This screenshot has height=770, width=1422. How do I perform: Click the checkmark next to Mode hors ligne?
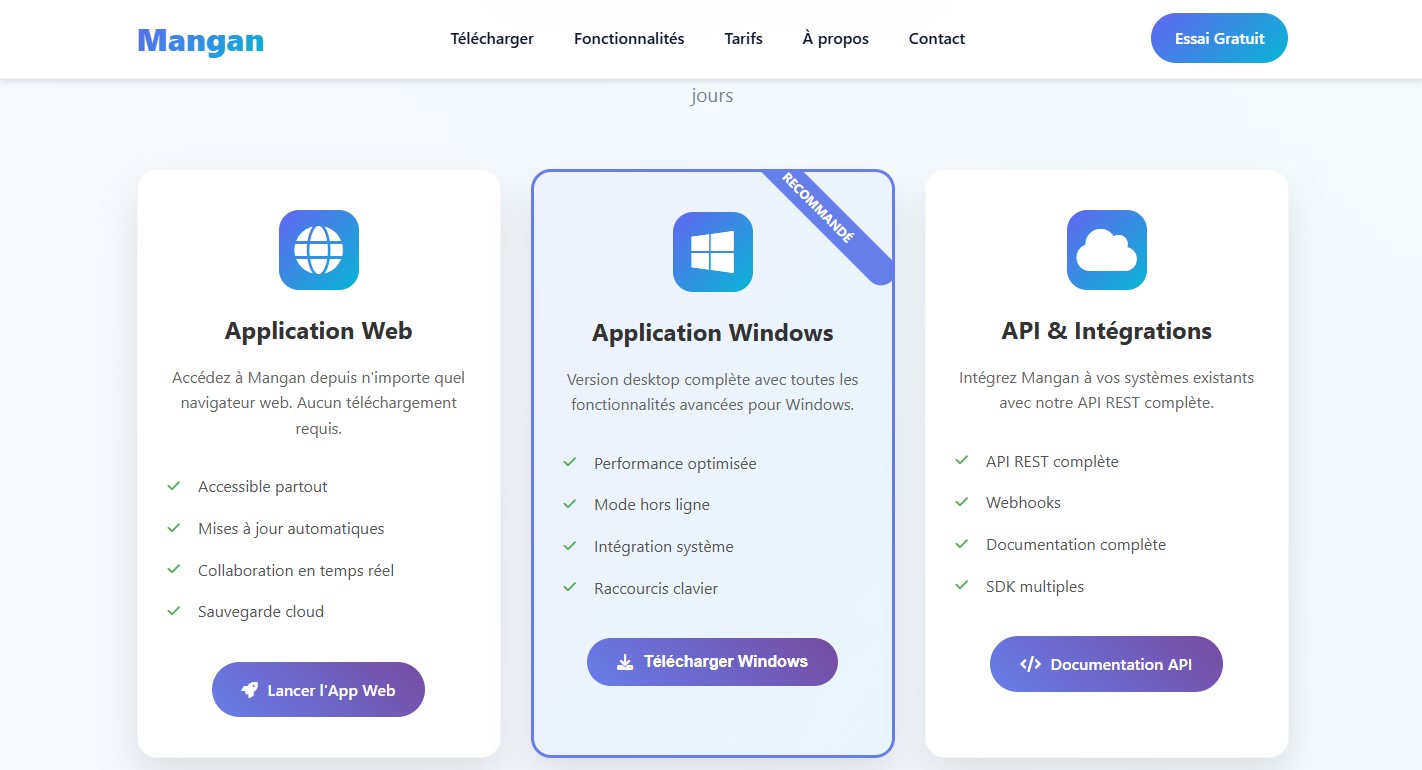(570, 504)
